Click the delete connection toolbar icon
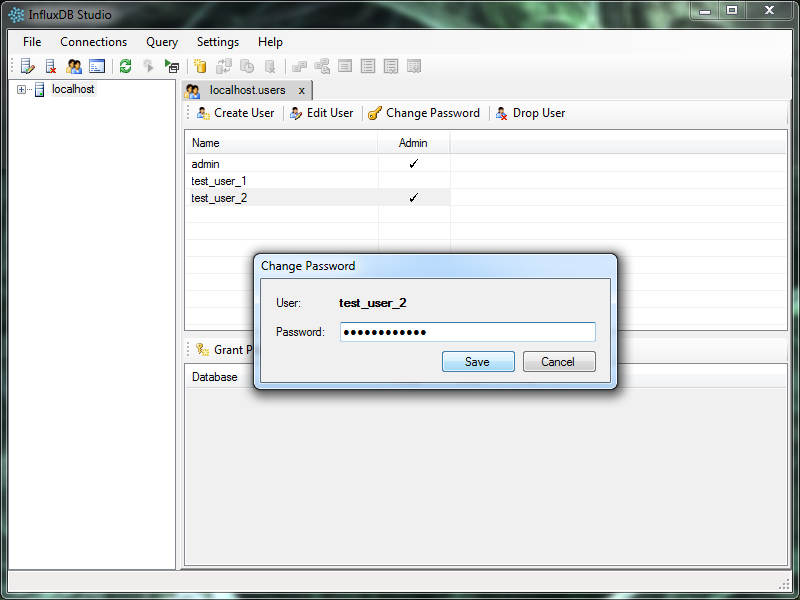 51,67
